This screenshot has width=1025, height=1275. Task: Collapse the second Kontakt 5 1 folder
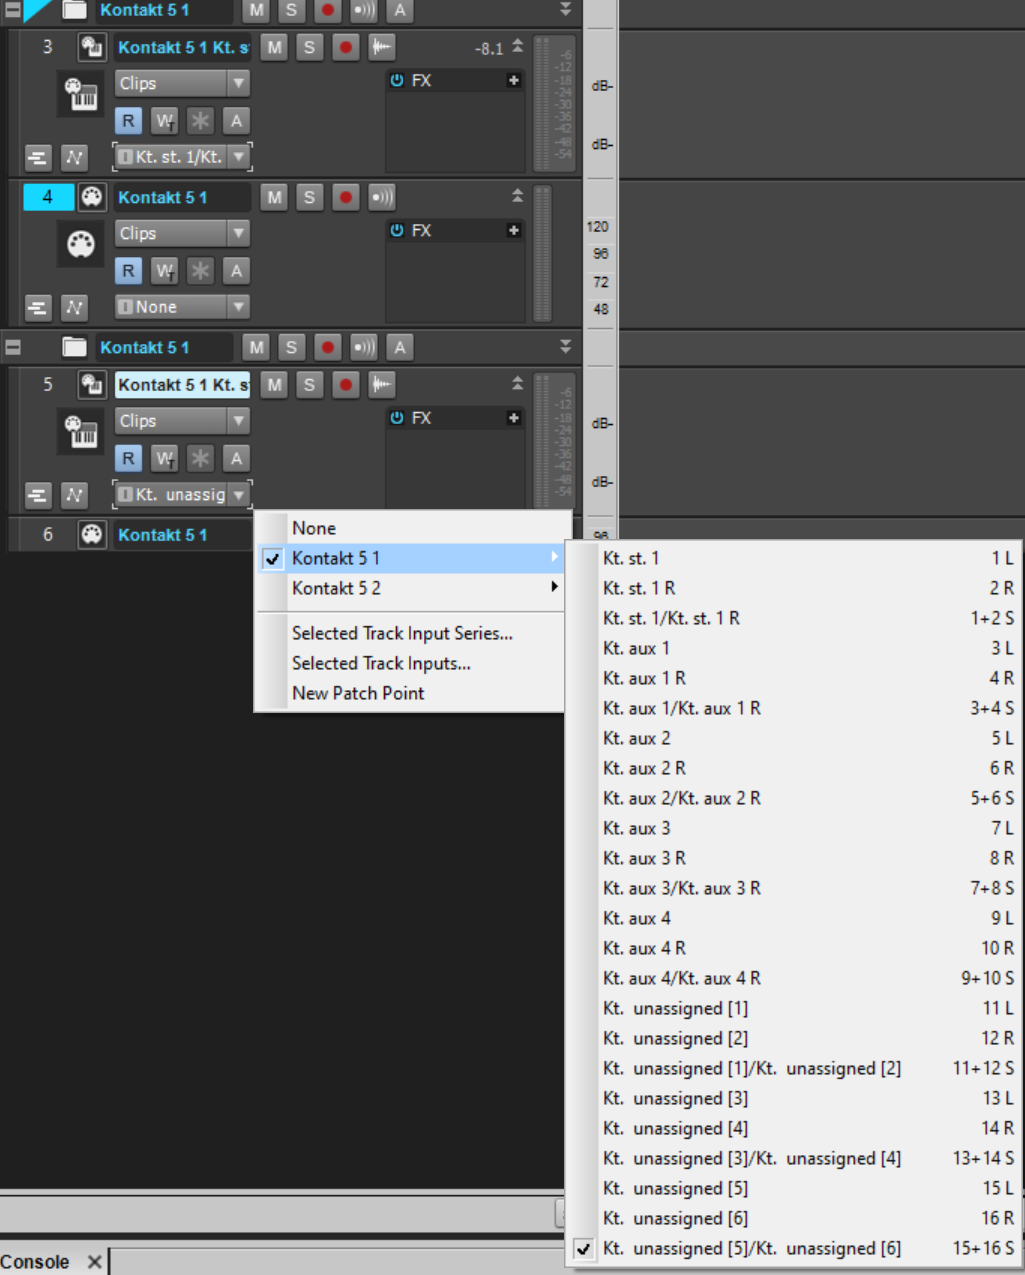point(13,347)
